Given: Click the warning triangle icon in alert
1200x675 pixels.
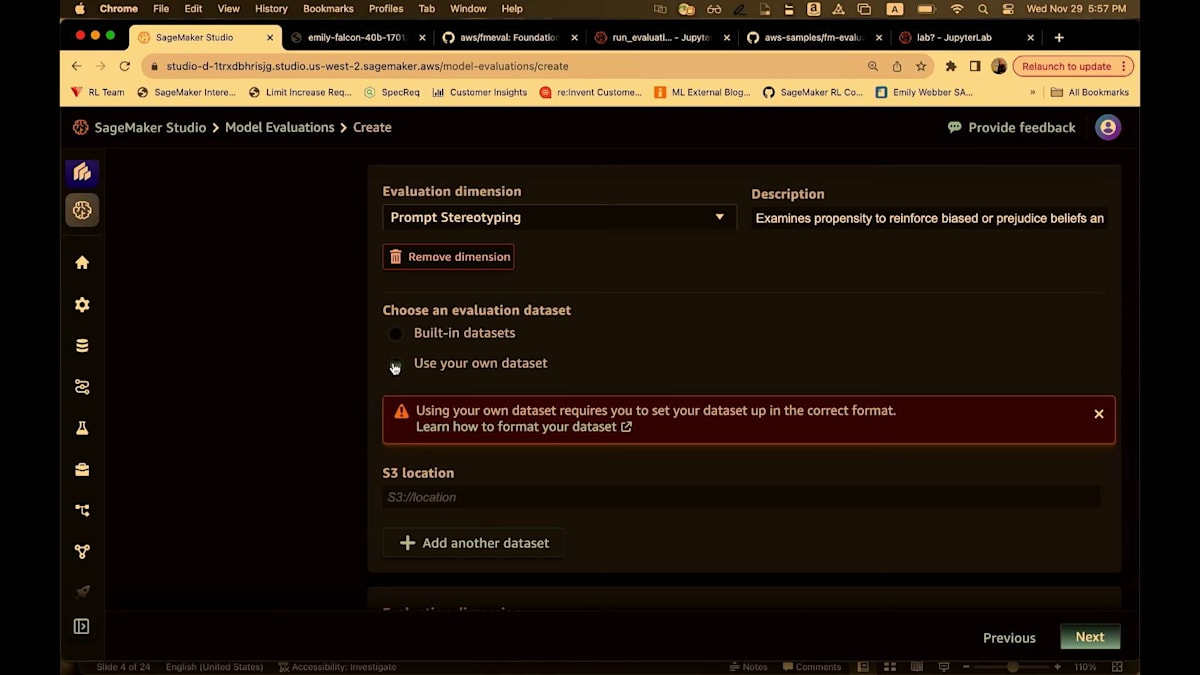Looking at the screenshot, I should (x=401, y=411).
